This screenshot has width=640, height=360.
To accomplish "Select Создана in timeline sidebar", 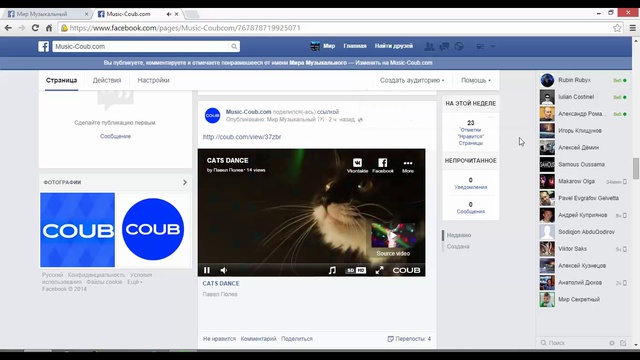I will (x=458, y=247).
